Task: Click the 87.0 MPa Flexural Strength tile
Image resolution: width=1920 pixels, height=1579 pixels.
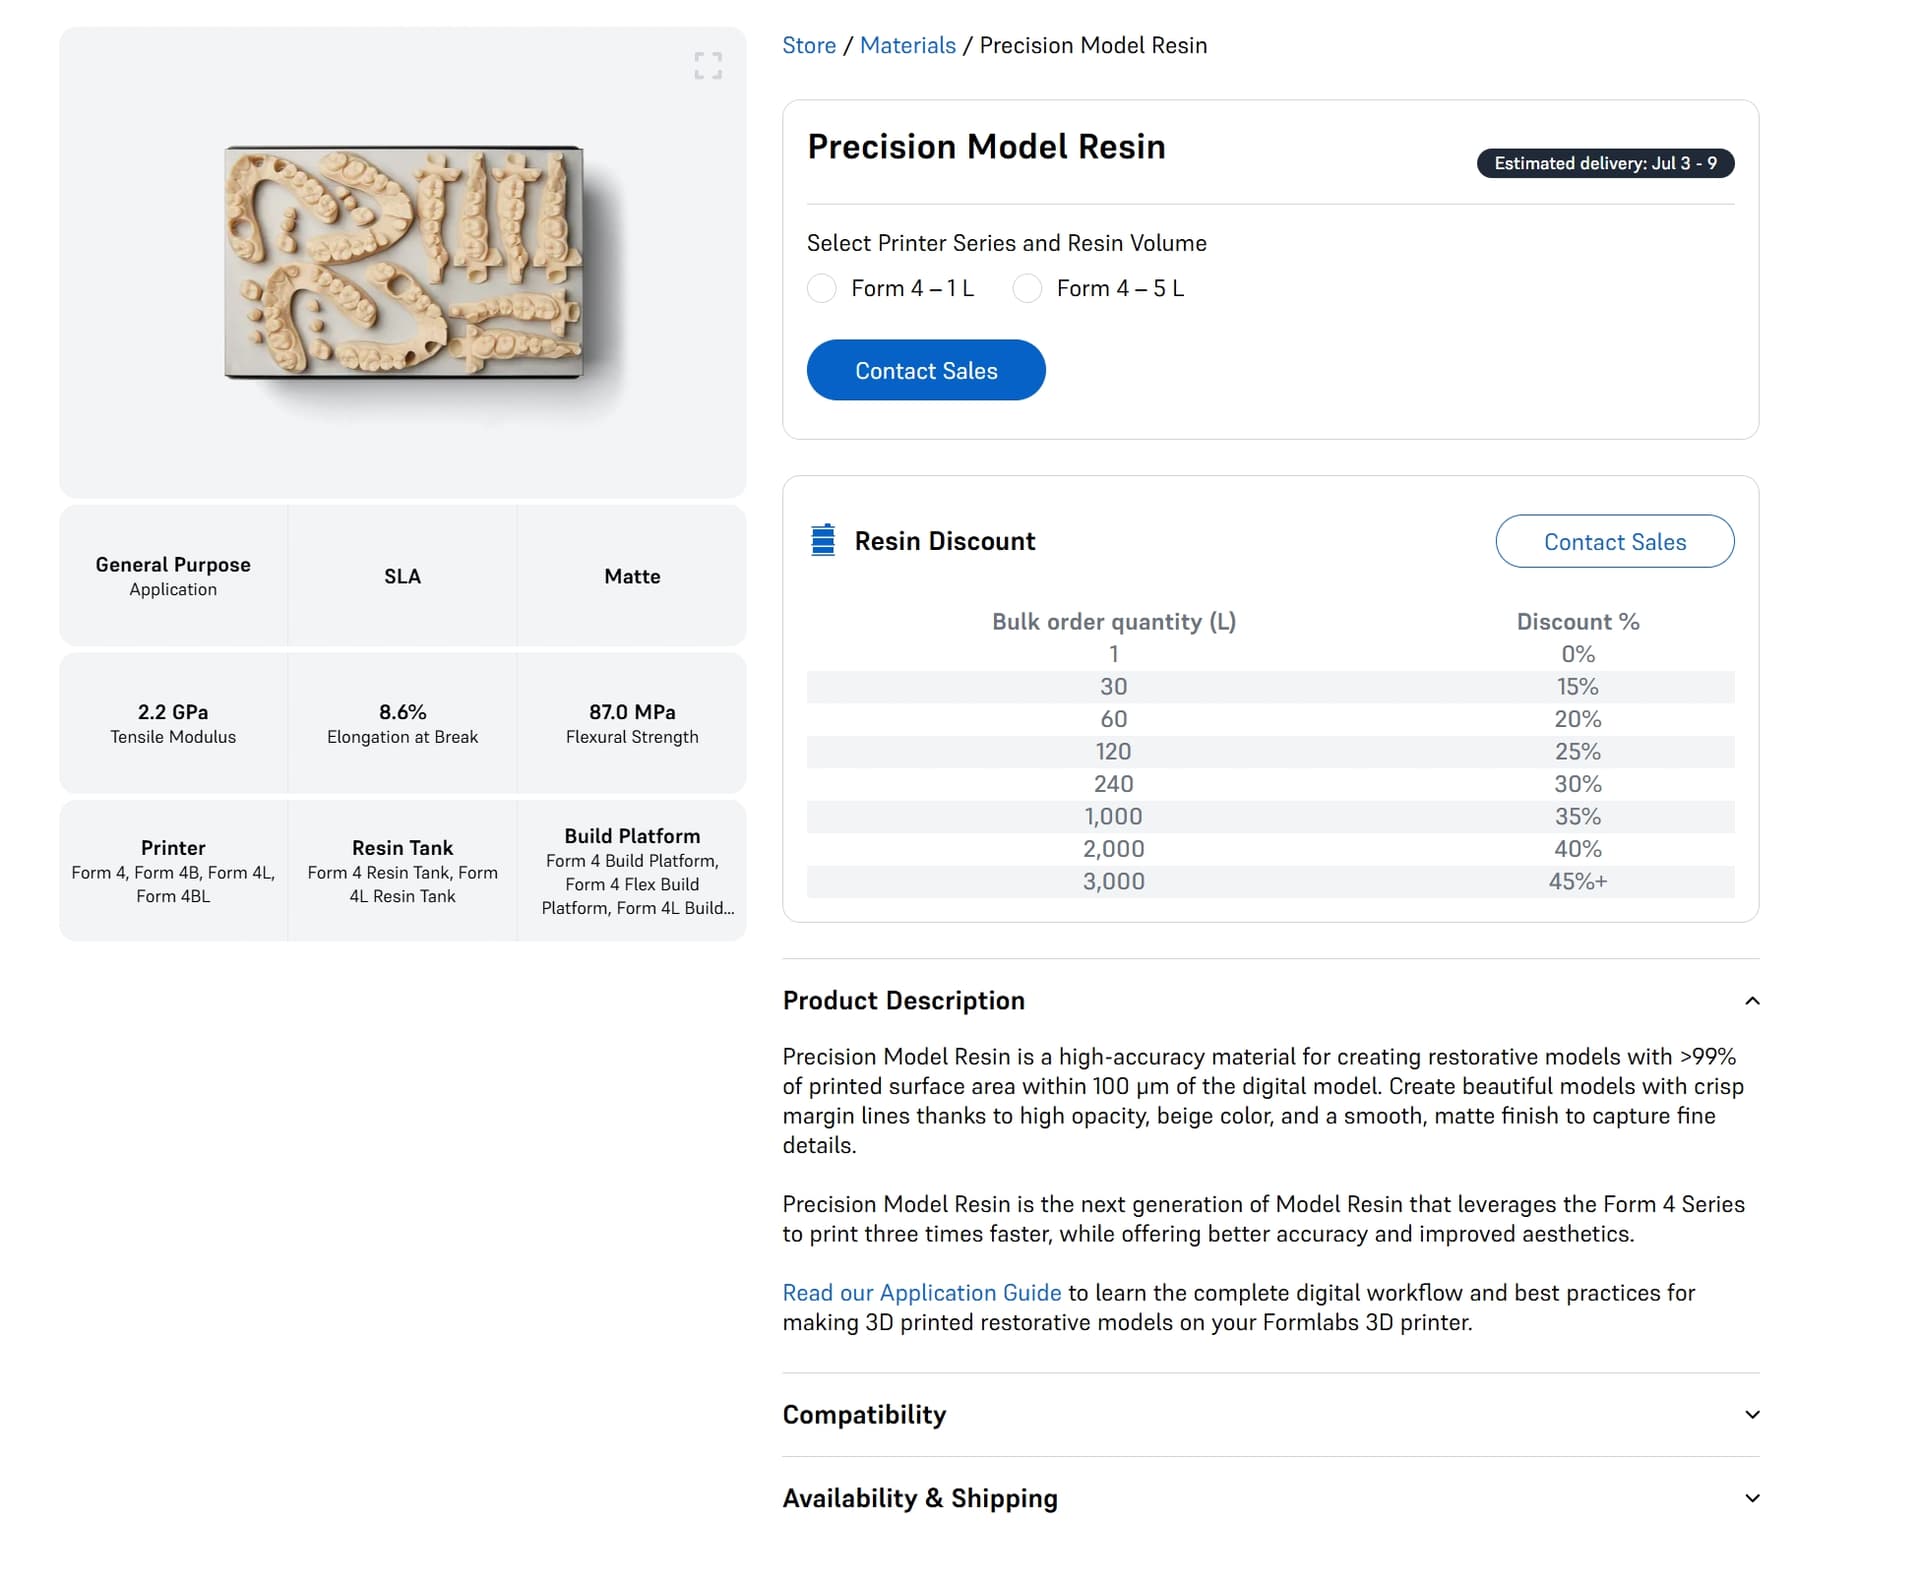Action: (x=632, y=723)
